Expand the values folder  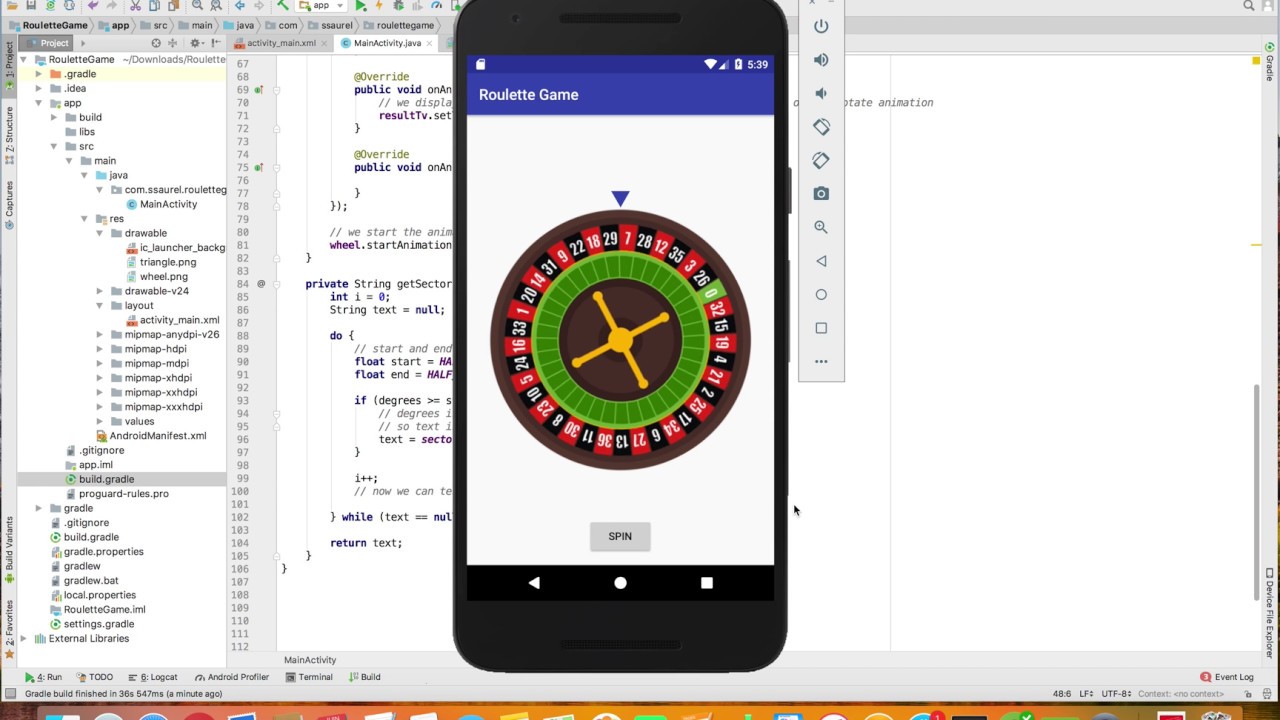tap(99, 421)
